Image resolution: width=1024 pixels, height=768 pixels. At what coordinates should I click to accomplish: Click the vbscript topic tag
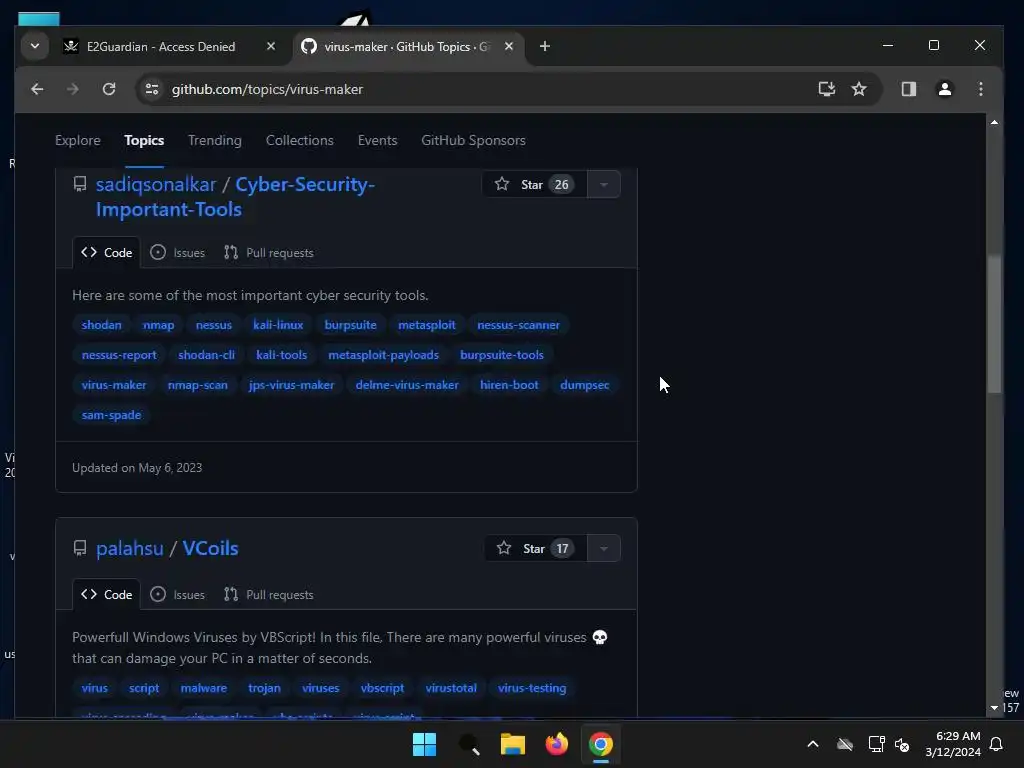[382, 688]
